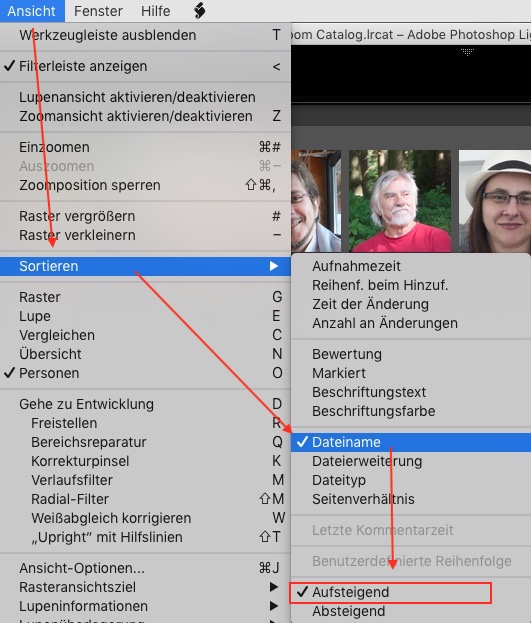Screen dimensions: 531x623
Task: Choose Freistellen tool
Action: pos(145,423)
